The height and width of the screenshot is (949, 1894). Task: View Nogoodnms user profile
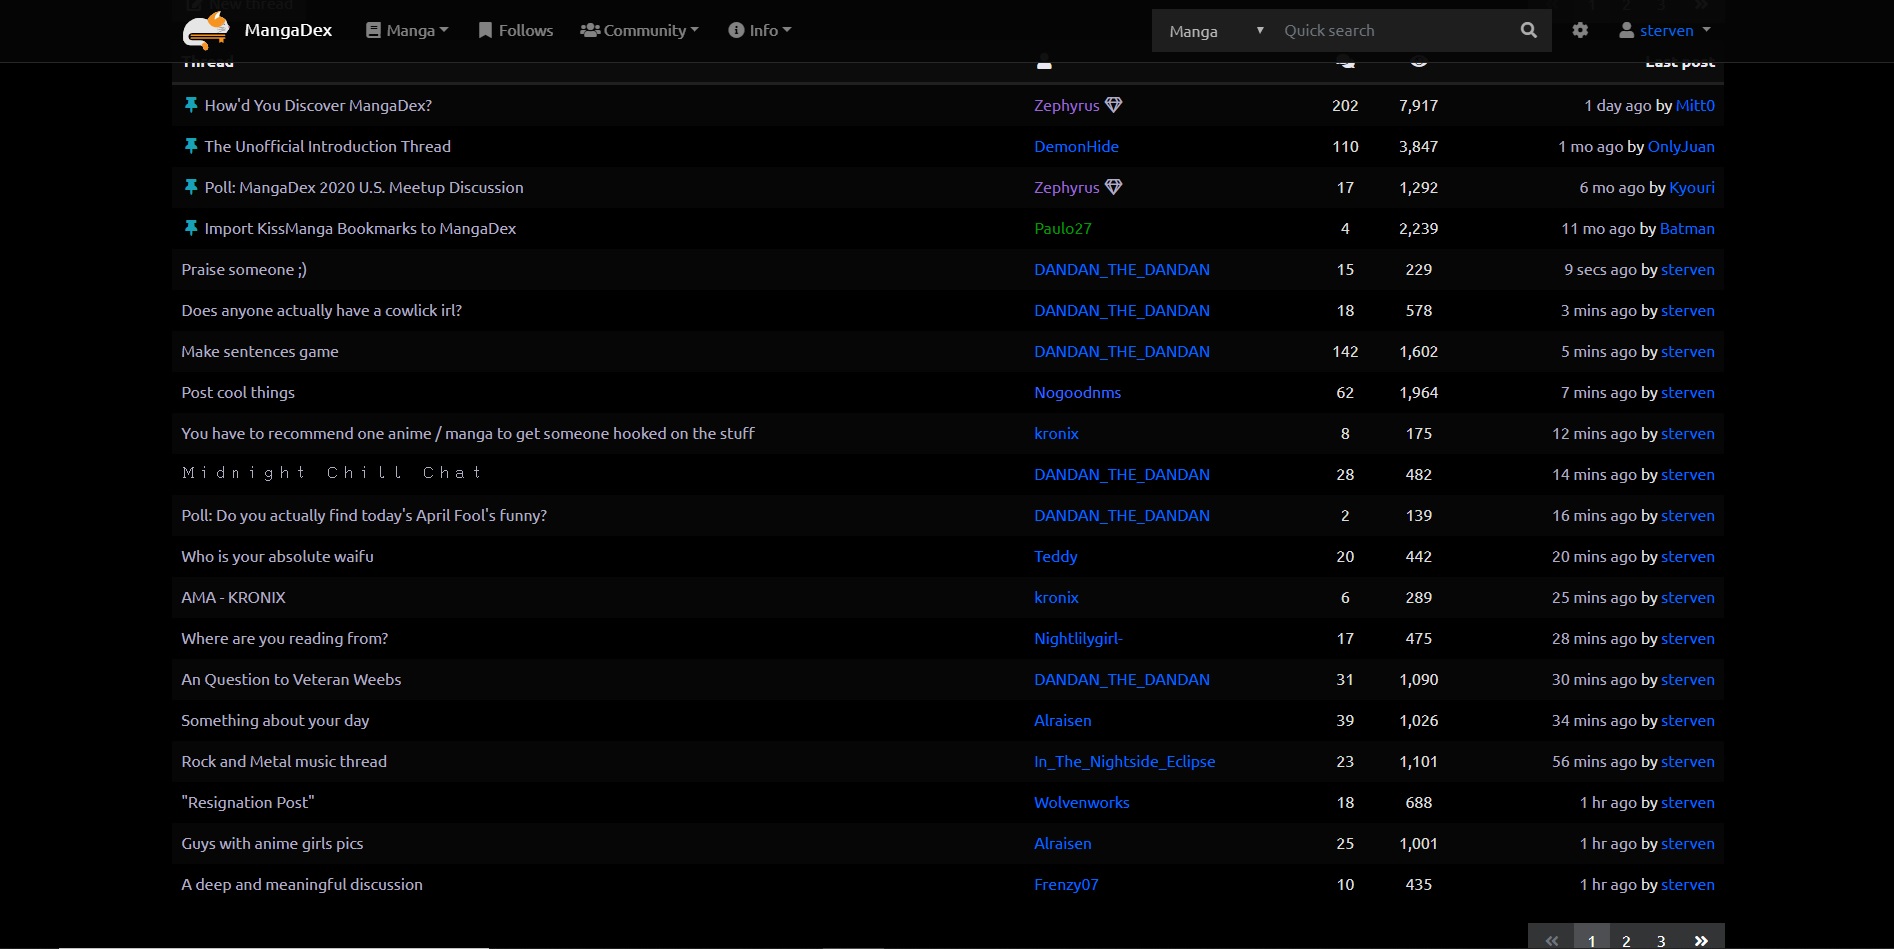[1077, 392]
